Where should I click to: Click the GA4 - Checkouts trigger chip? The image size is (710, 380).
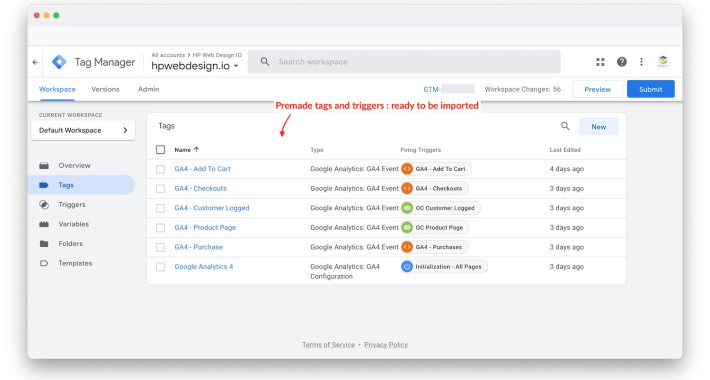click(x=434, y=188)
